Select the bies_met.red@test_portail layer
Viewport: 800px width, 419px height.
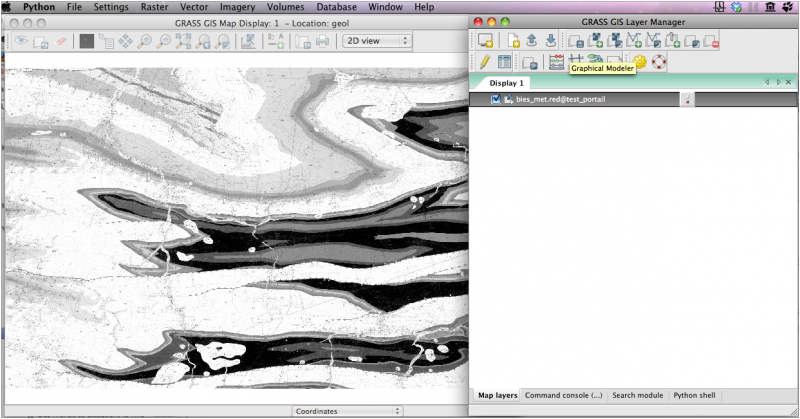(x=560, y=99)
